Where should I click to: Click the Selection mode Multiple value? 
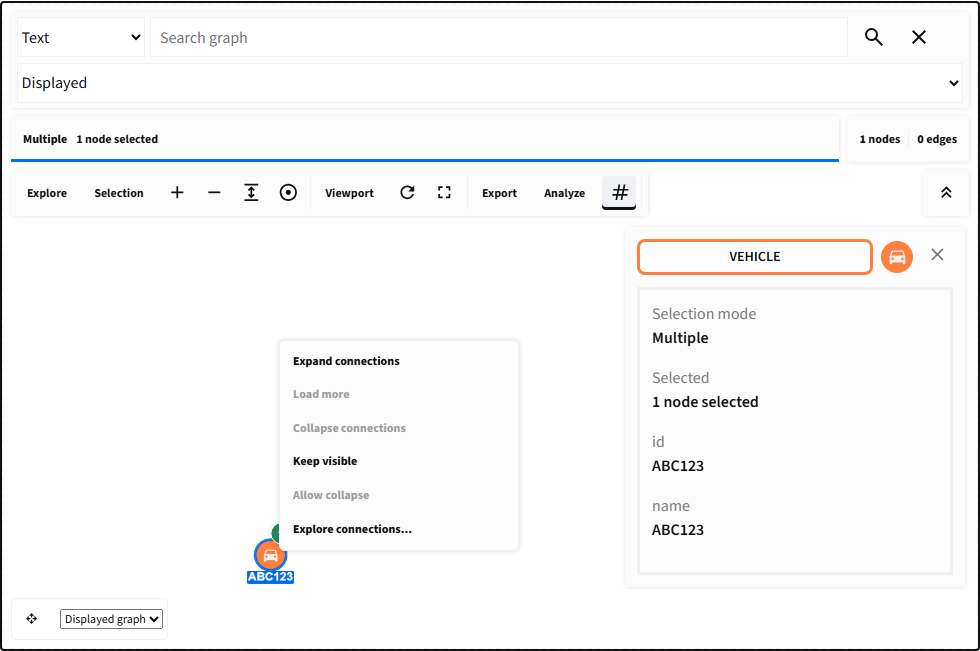pos(680,338)
